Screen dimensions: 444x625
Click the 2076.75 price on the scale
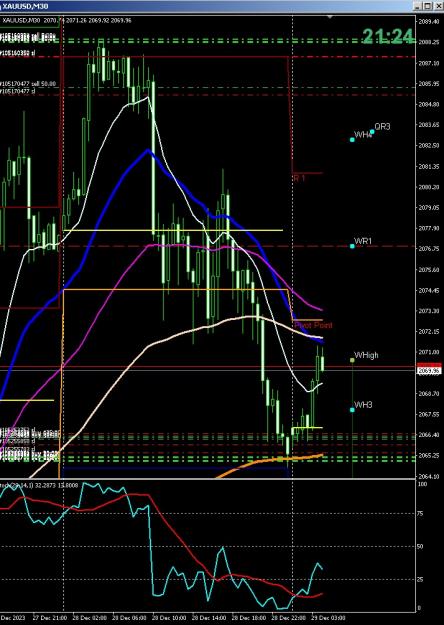point(428,248)
